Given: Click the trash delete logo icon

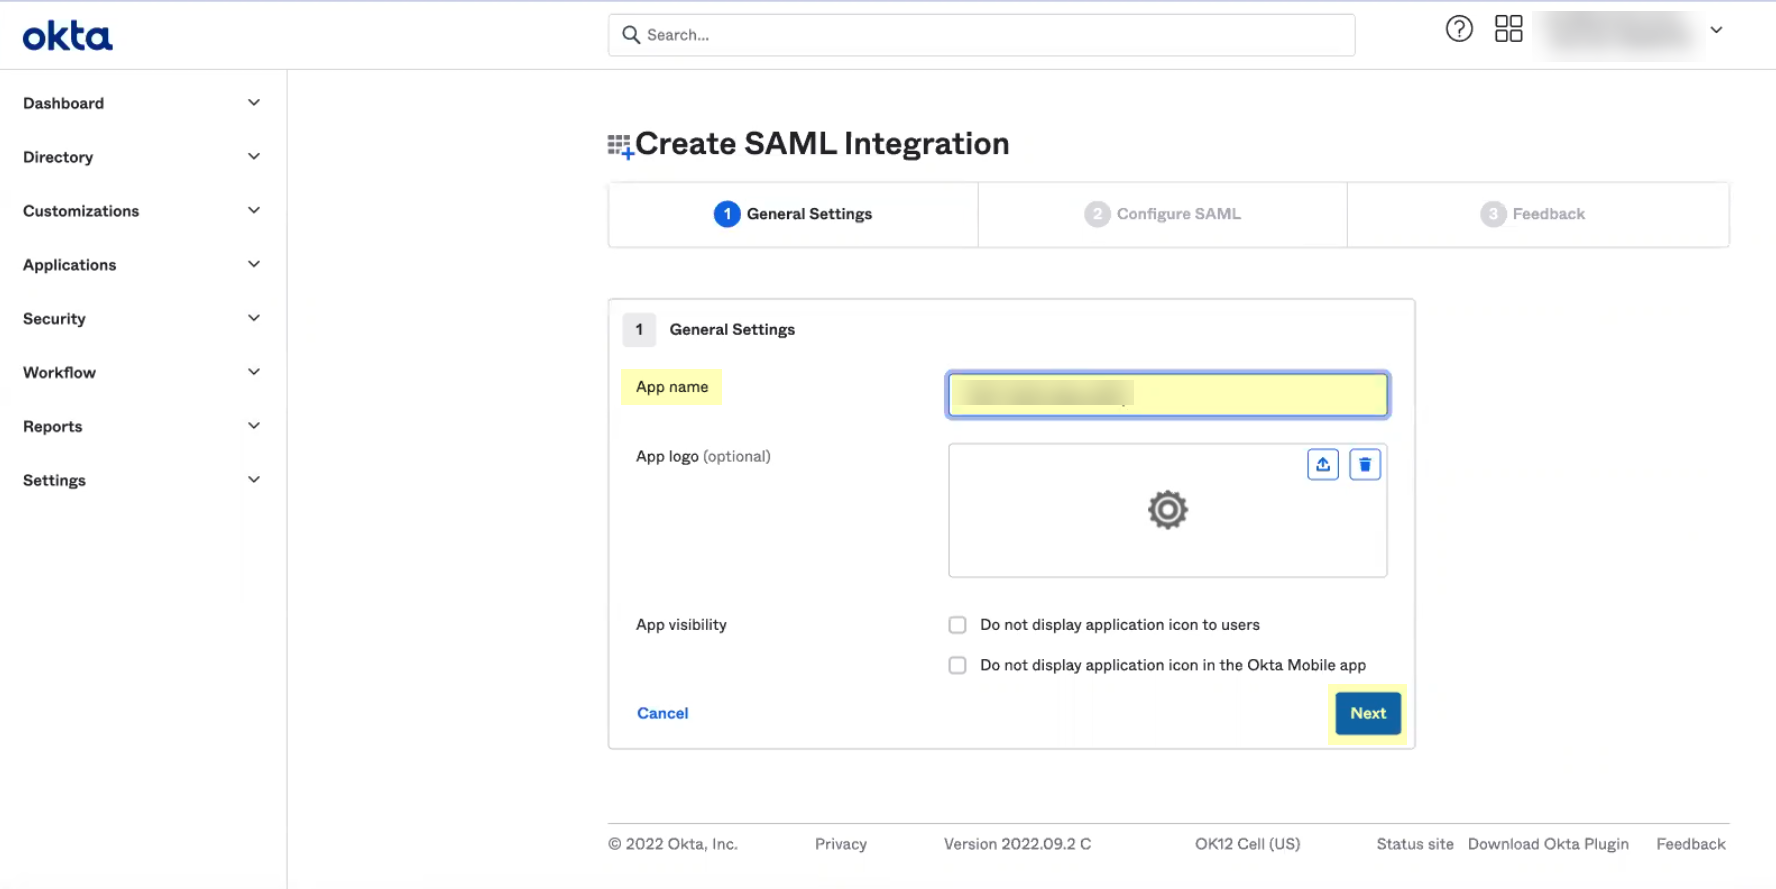Looking at the screenshot, I should point(1365,464).
